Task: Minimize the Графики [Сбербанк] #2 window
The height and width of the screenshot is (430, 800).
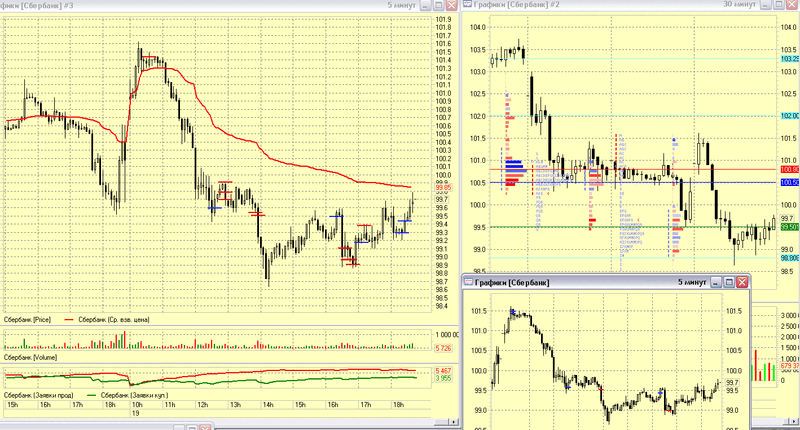Action: pos(766,5)
